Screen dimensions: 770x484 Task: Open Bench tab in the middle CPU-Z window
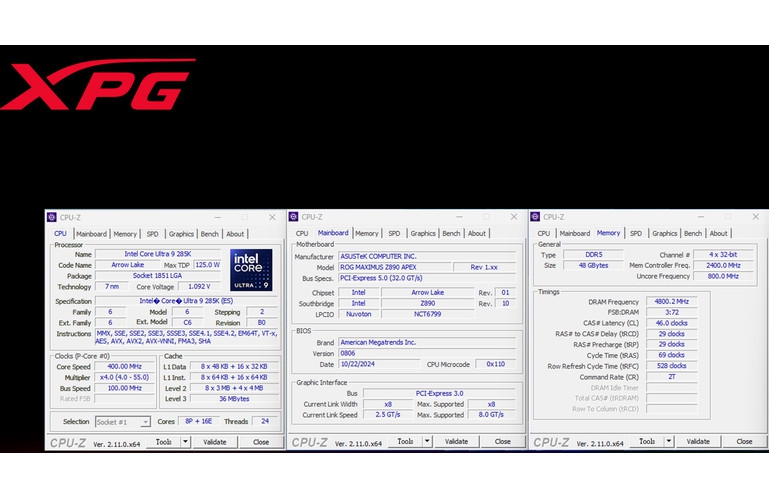(x=451, y=234)
